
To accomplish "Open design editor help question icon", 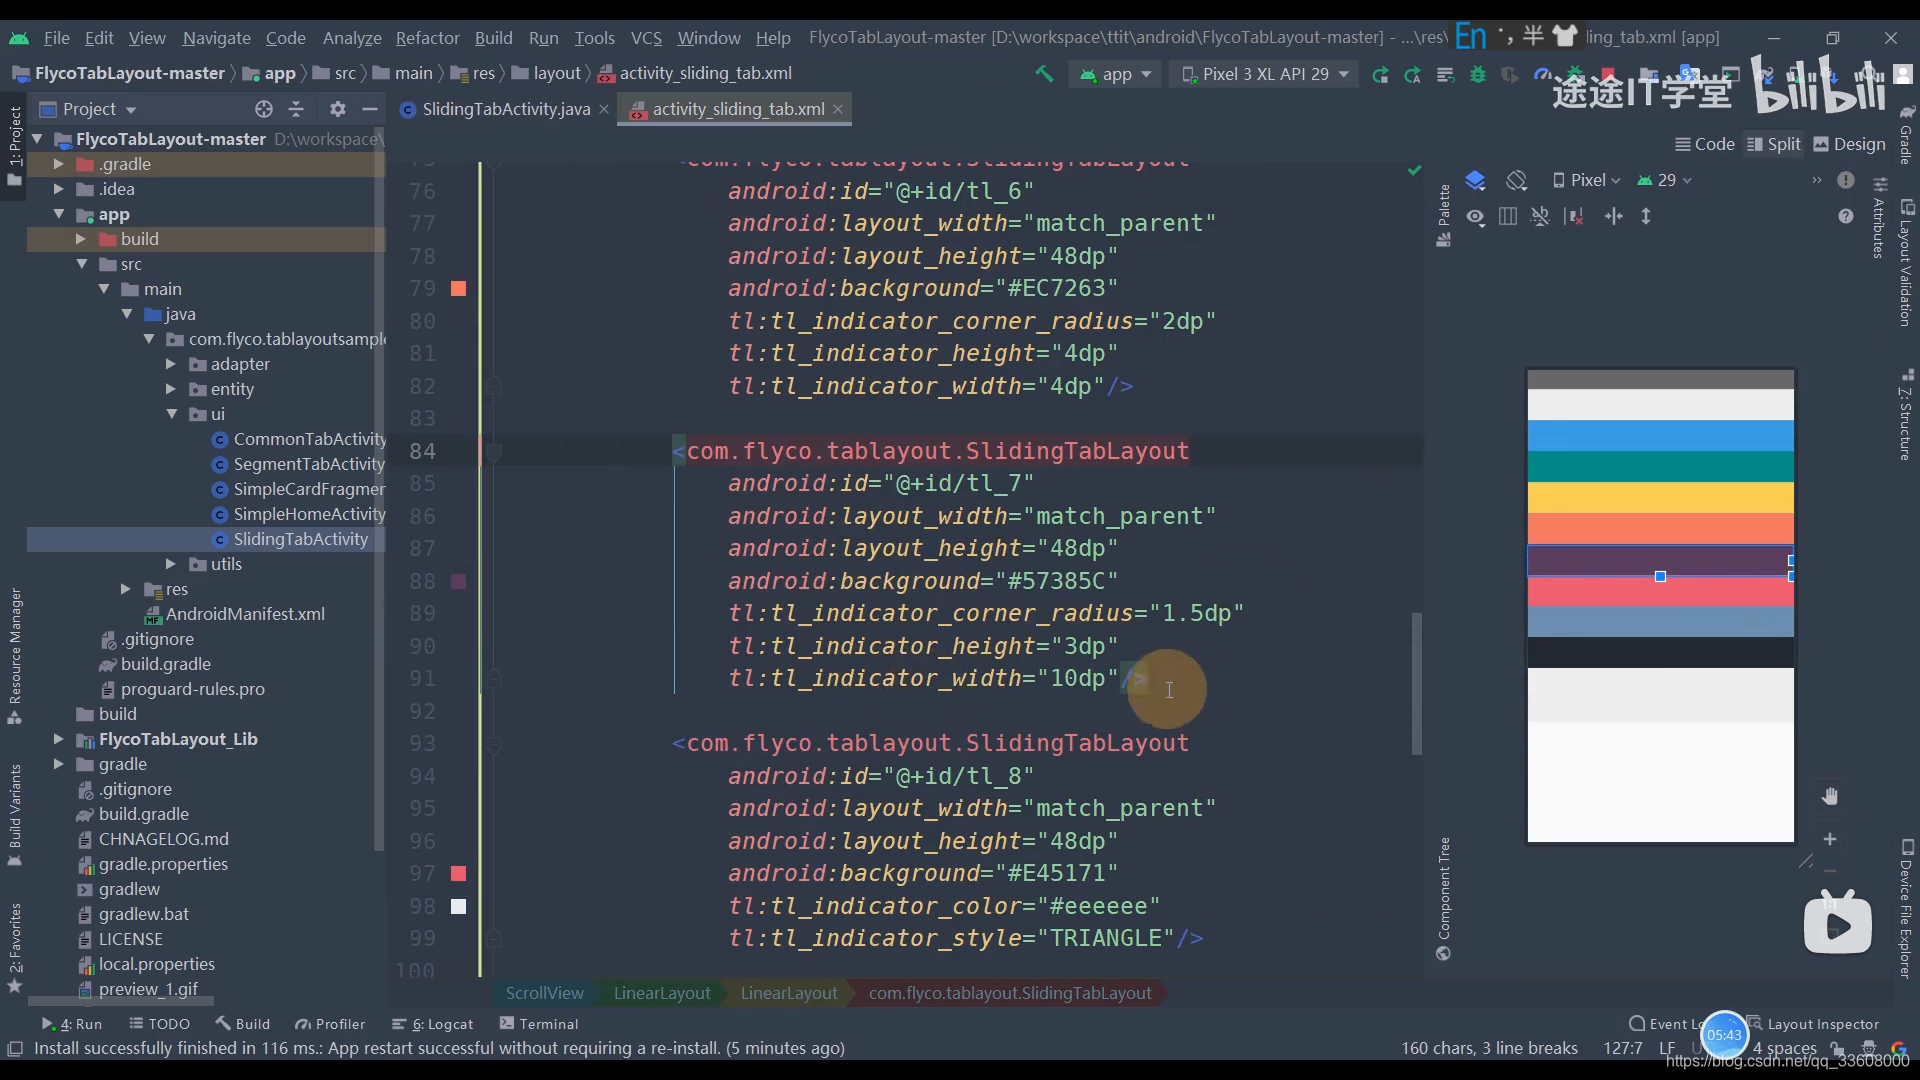I will point(1846,216).
